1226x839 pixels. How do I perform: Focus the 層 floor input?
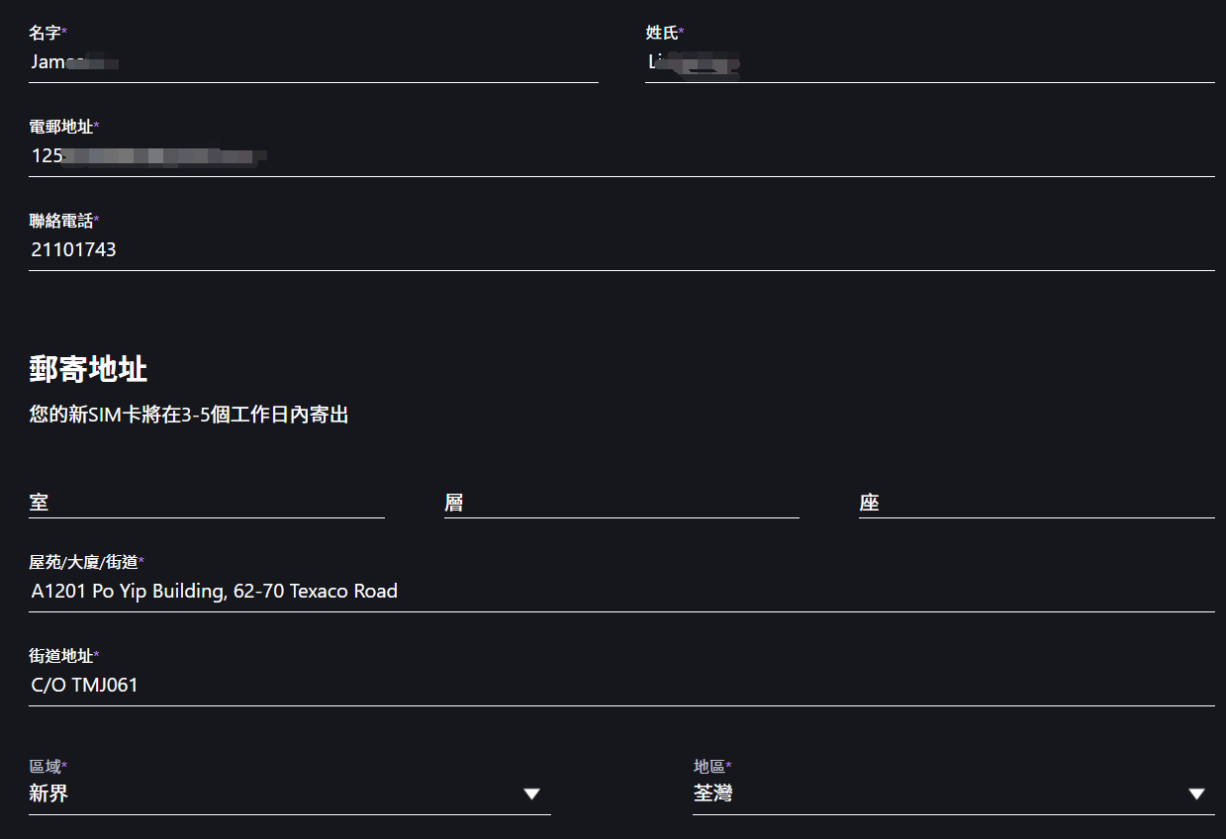click(x=622, y=503)
